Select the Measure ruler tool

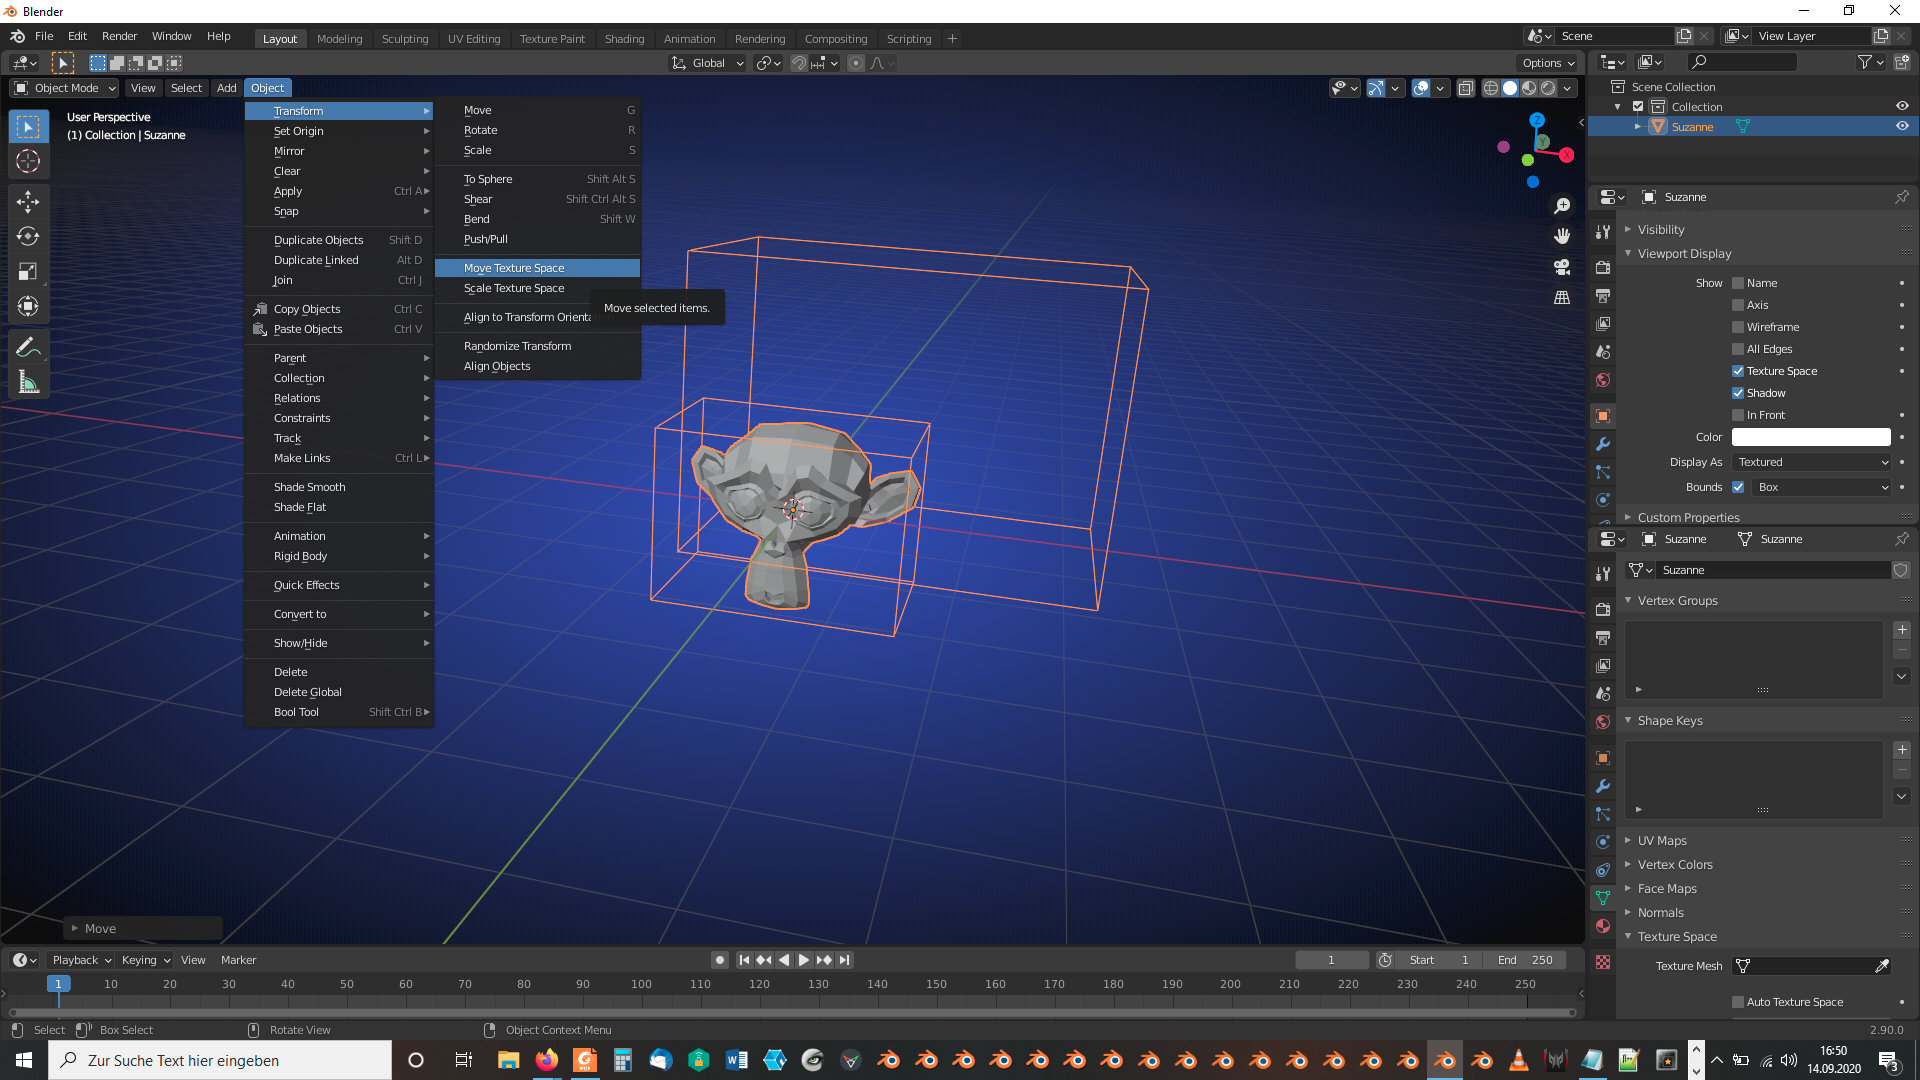28,382
